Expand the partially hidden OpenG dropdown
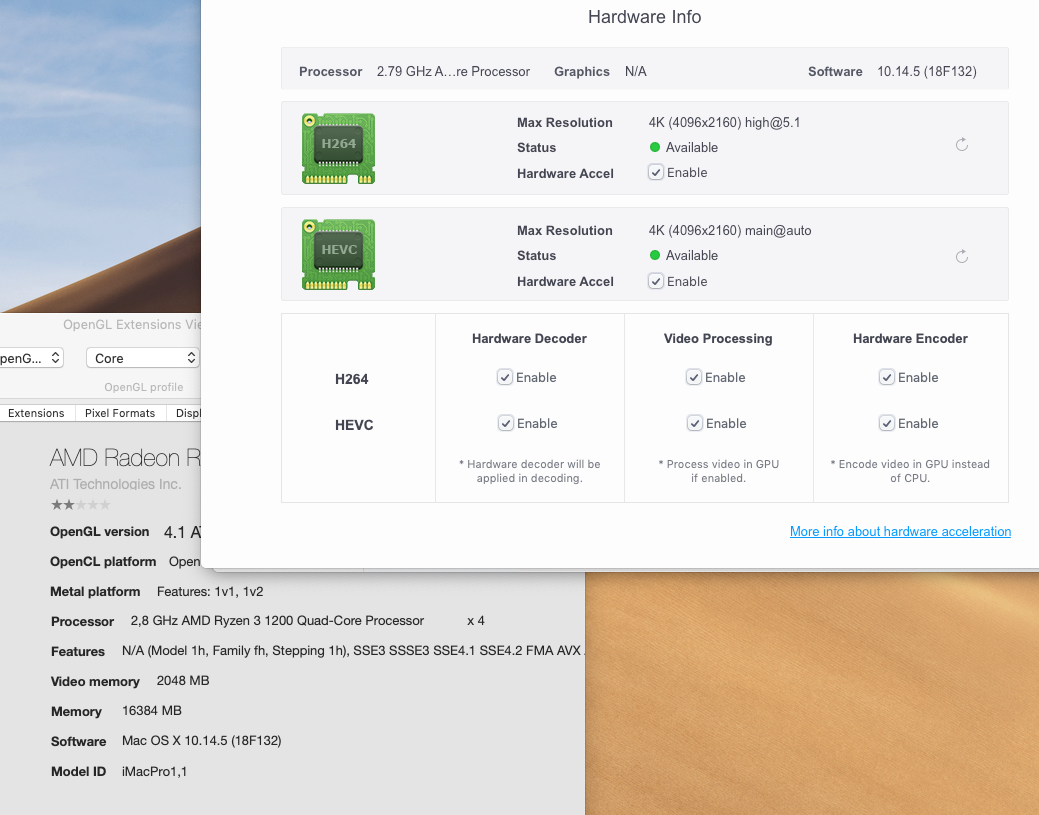Screen dimensions: 1039x815 click(30, 358)
